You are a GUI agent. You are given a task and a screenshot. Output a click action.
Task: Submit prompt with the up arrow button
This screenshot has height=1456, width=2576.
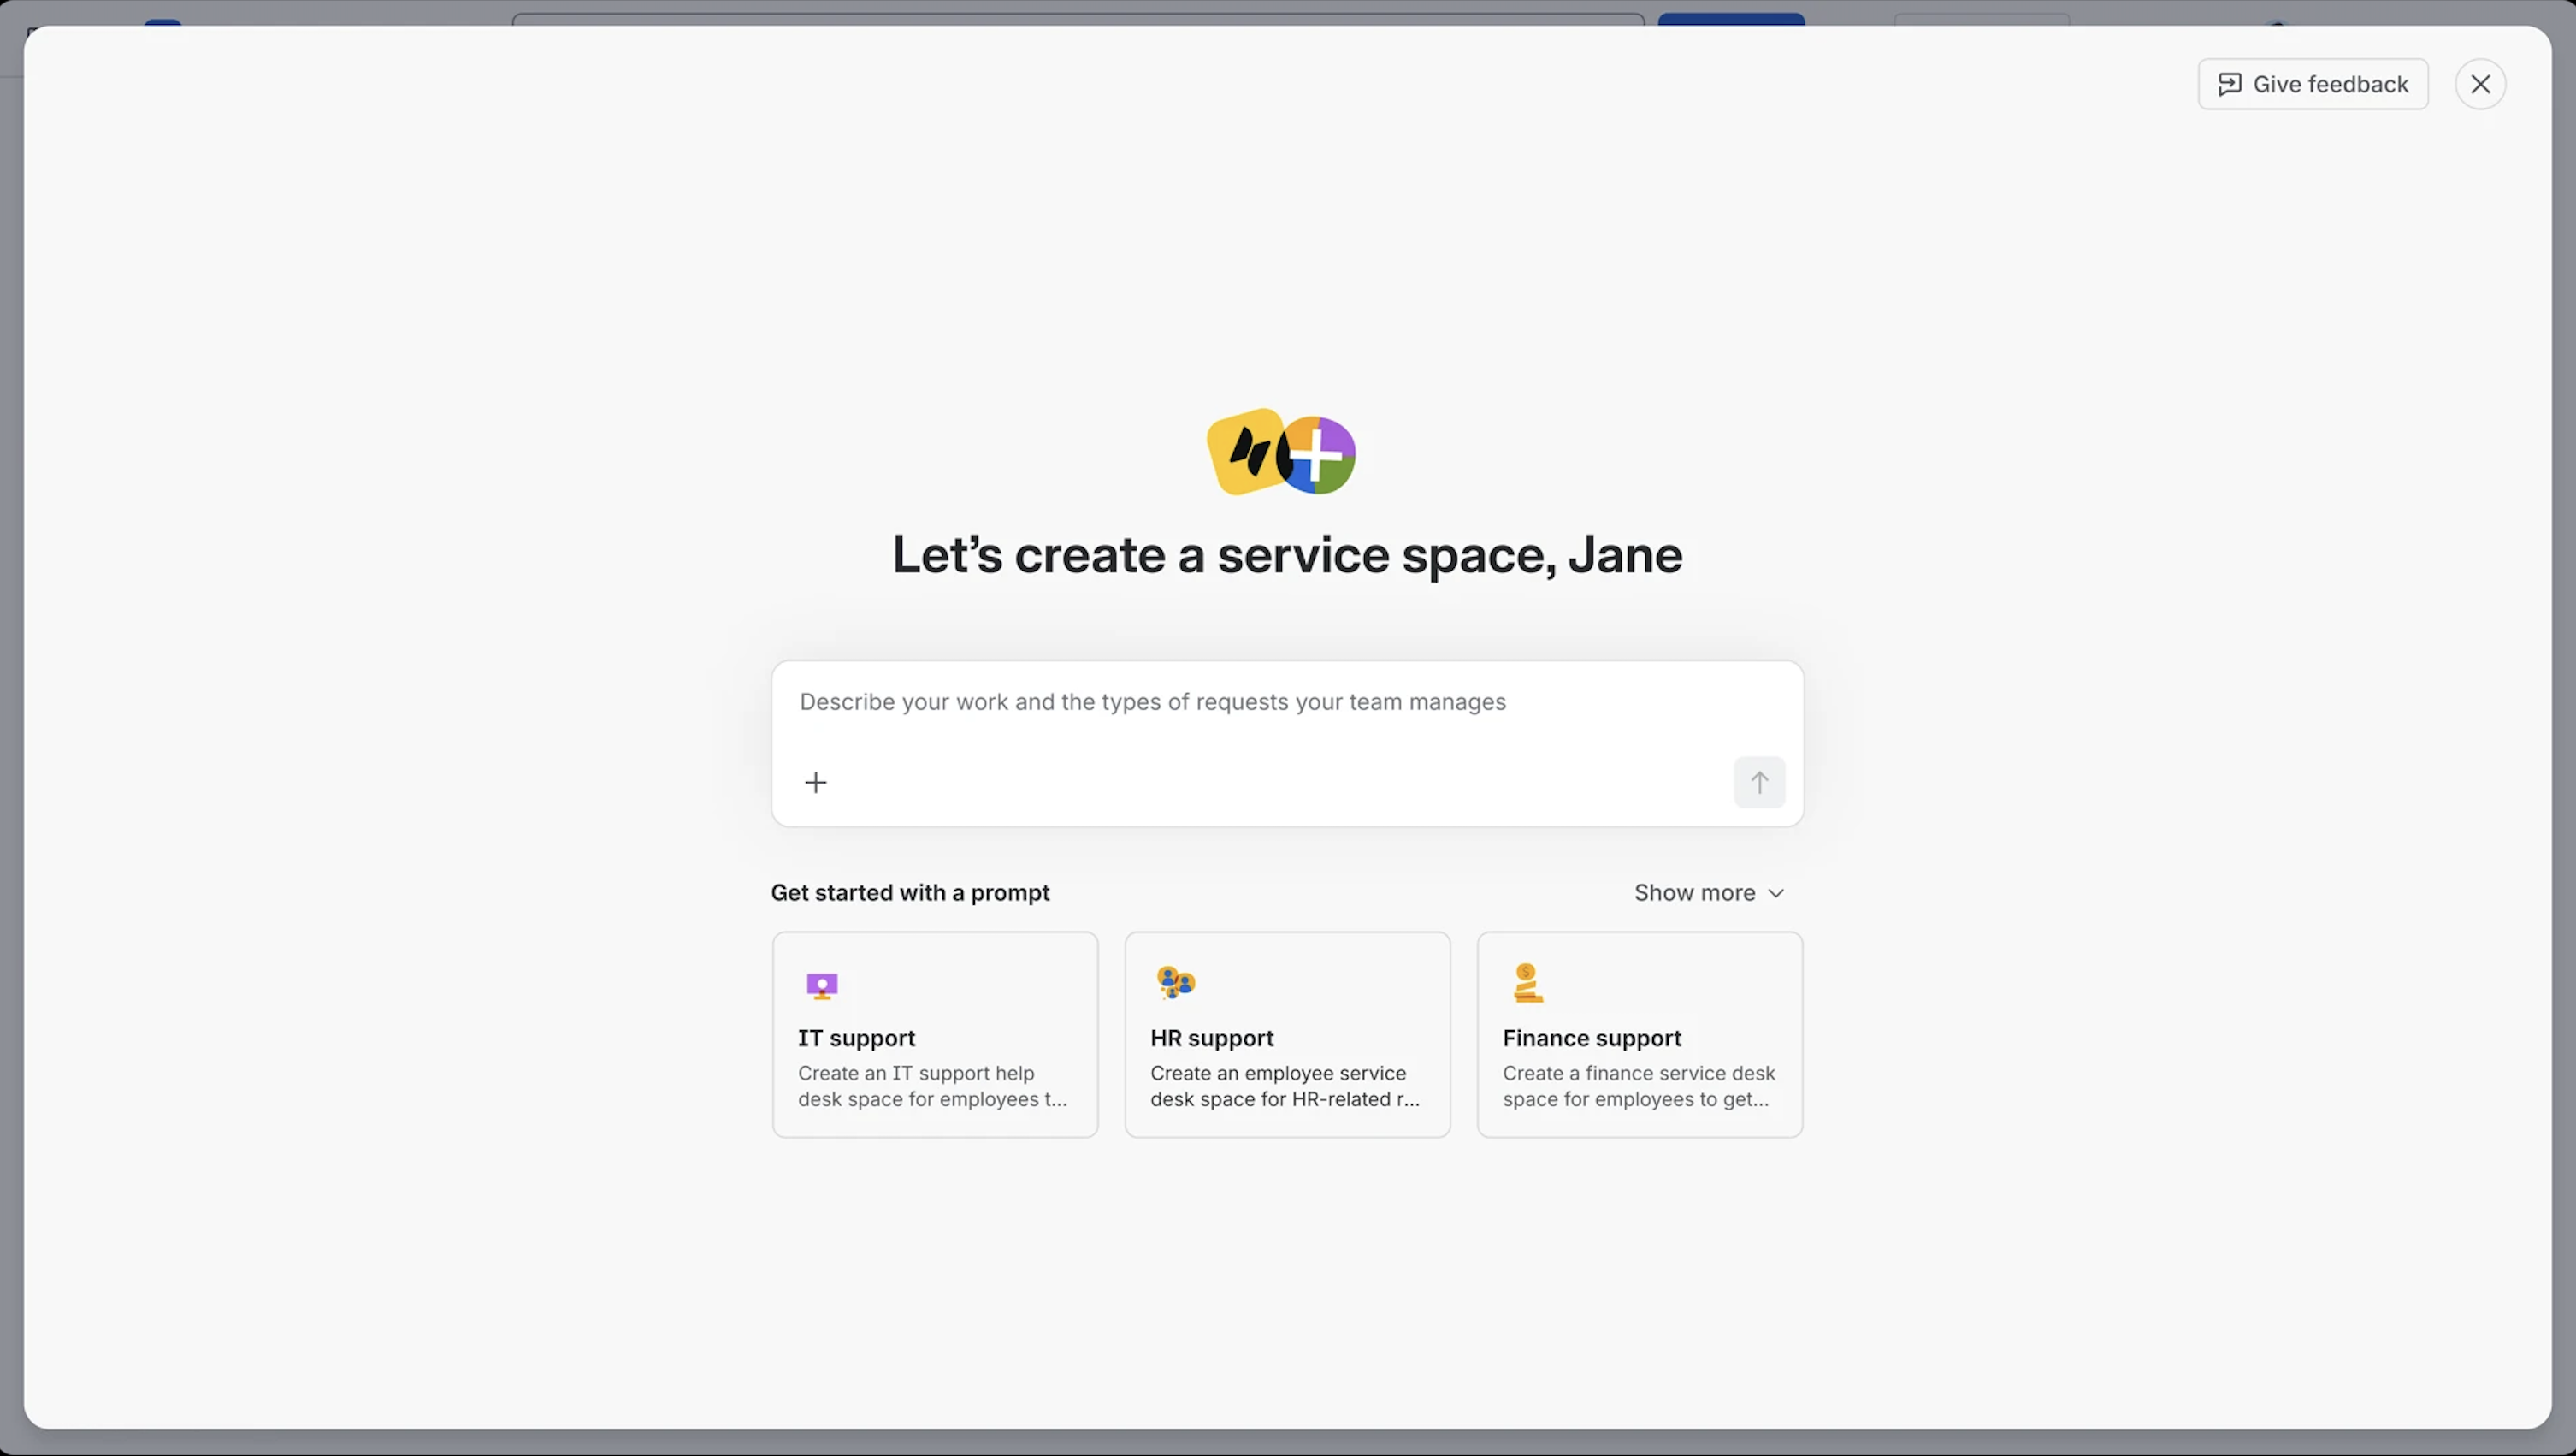1759,782
